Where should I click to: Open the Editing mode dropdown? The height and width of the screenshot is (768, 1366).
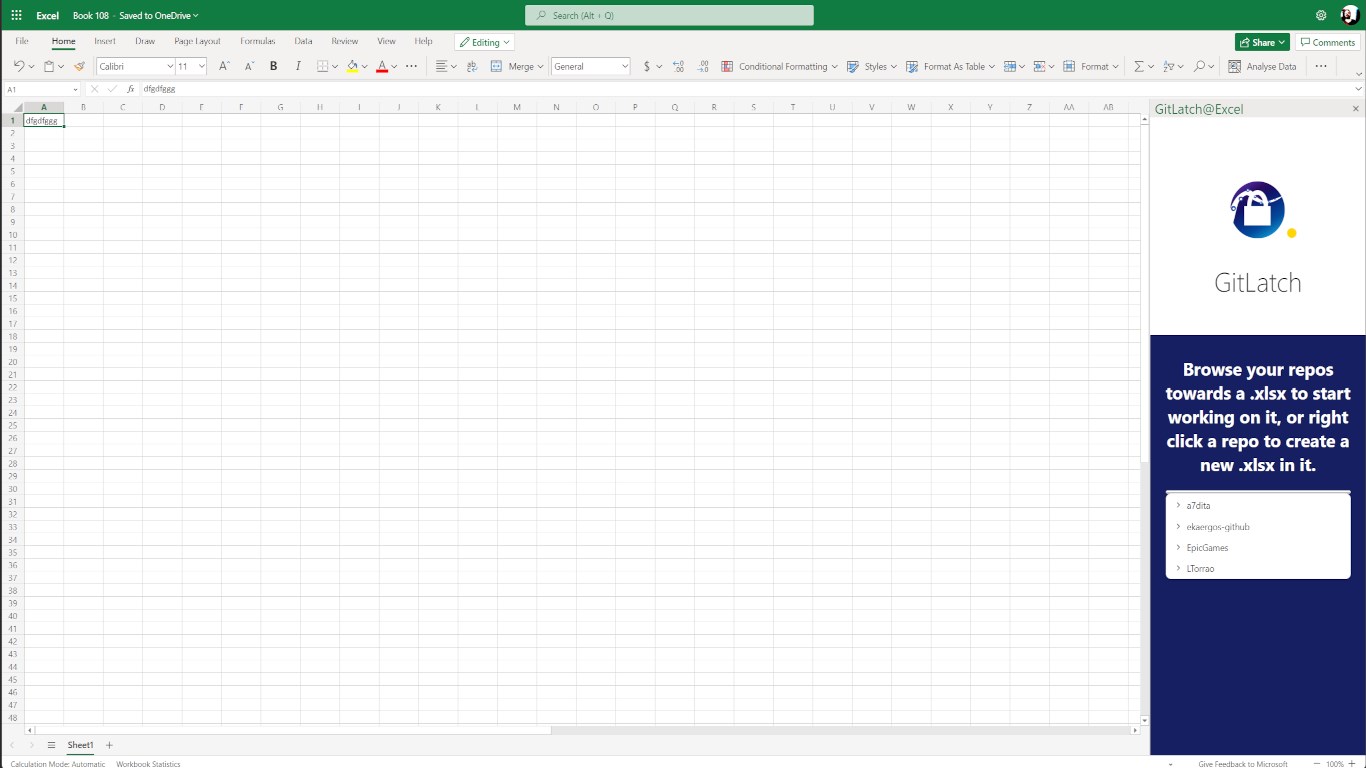tap(485, 42)
